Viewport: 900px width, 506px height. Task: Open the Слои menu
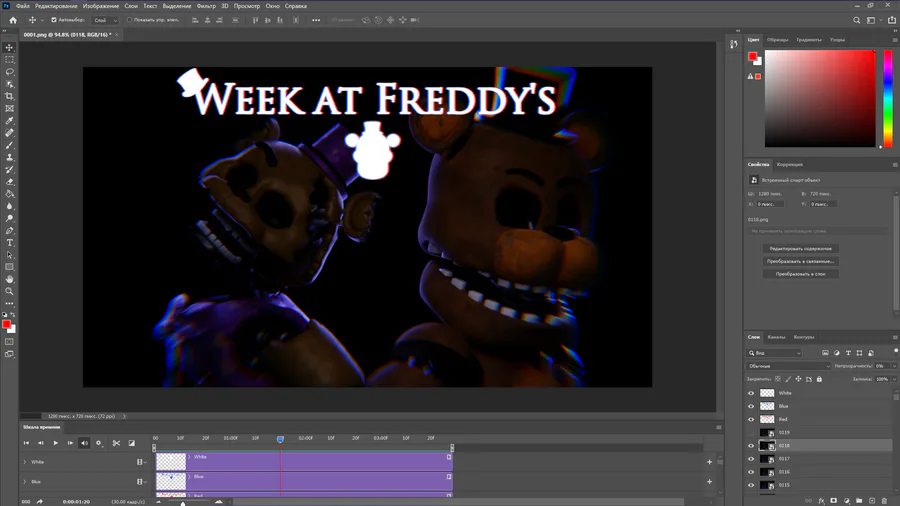[131, 6]
